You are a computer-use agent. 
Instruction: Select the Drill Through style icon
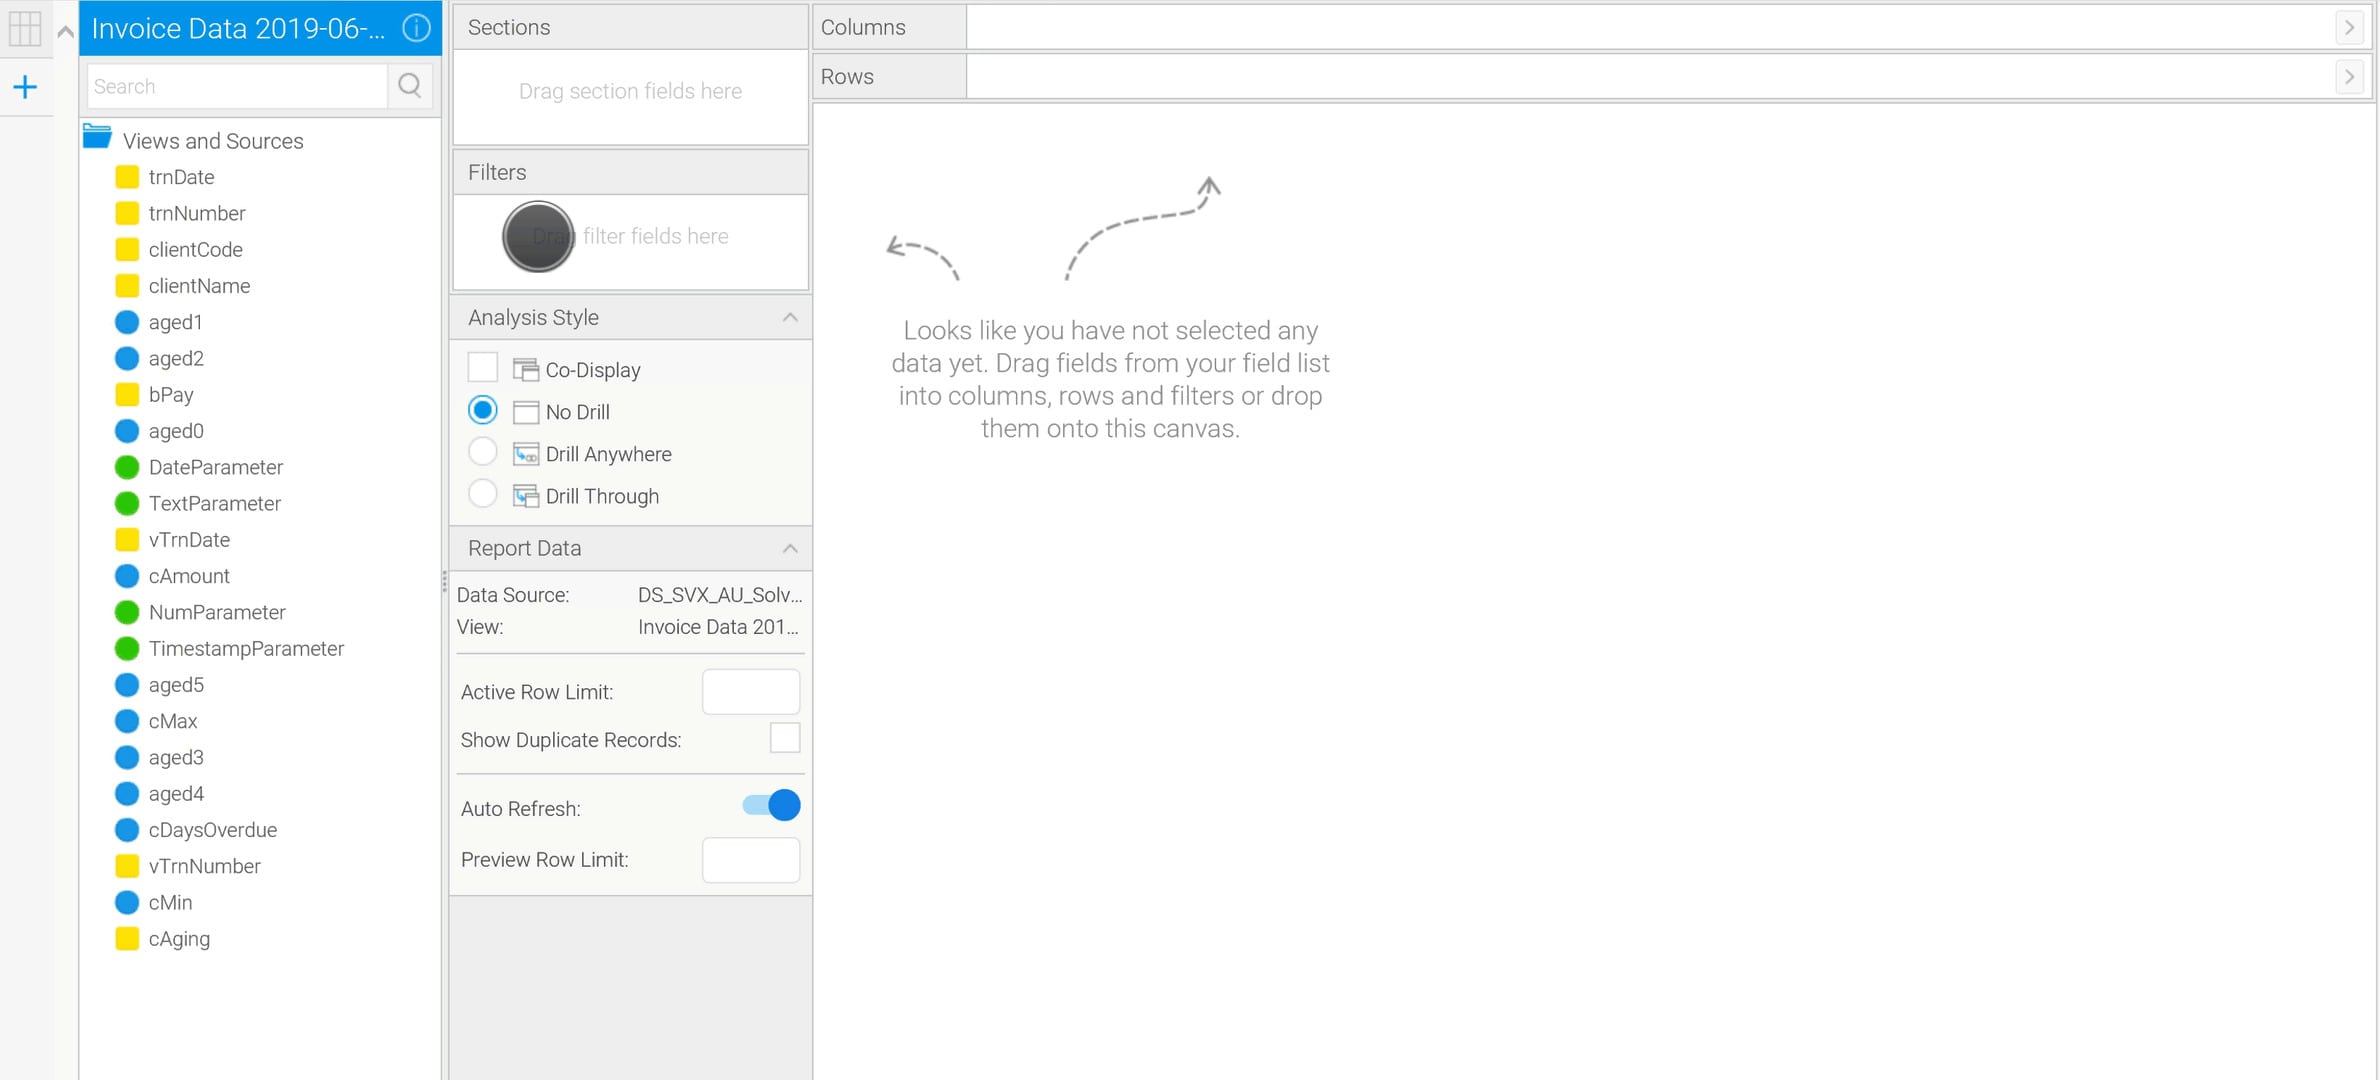pos(526,496)
